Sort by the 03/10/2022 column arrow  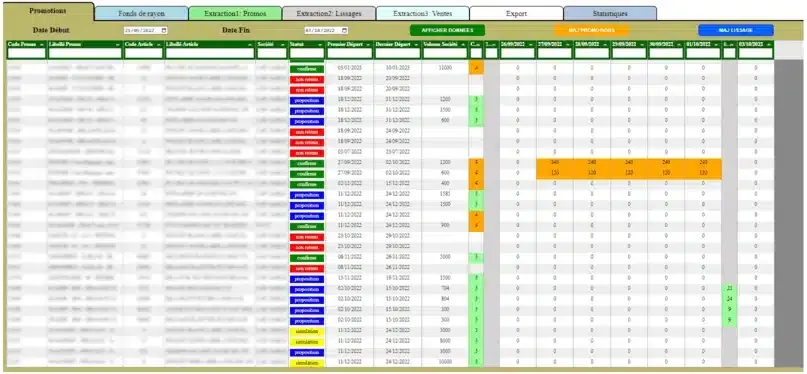coord(769,45)
